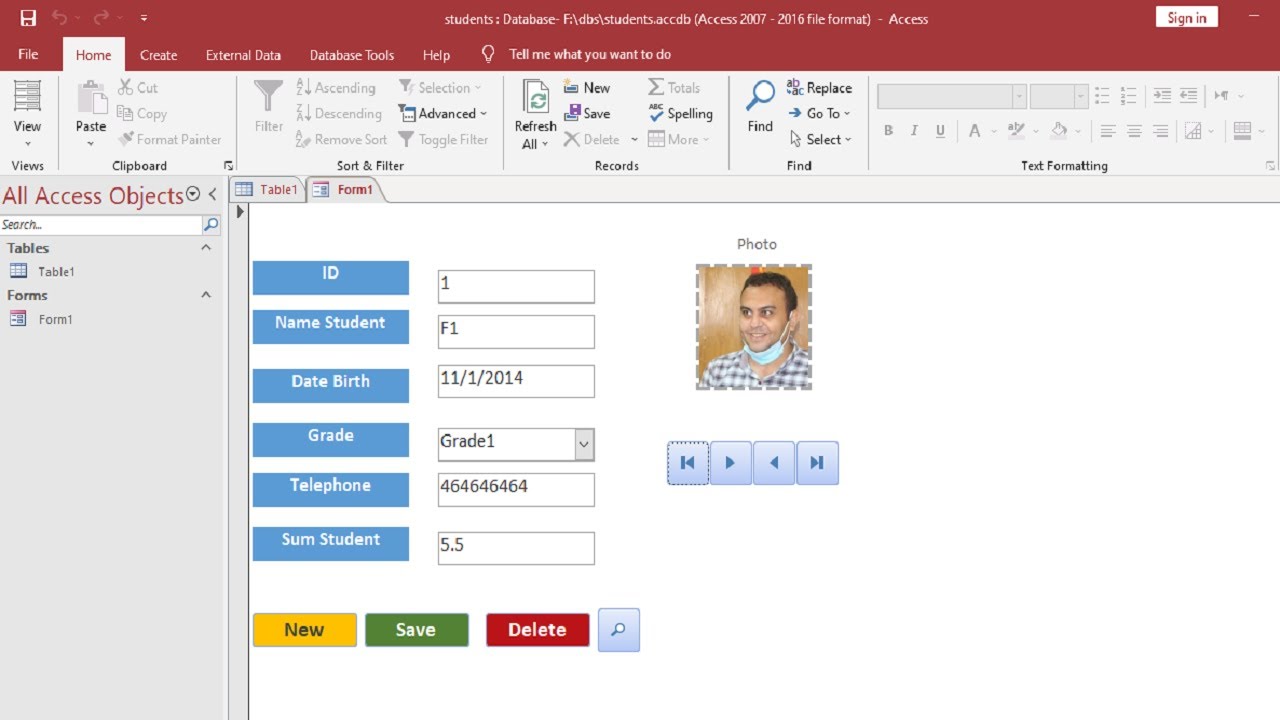
Task: Click next record arrow button on form
Action: point(731,463)
